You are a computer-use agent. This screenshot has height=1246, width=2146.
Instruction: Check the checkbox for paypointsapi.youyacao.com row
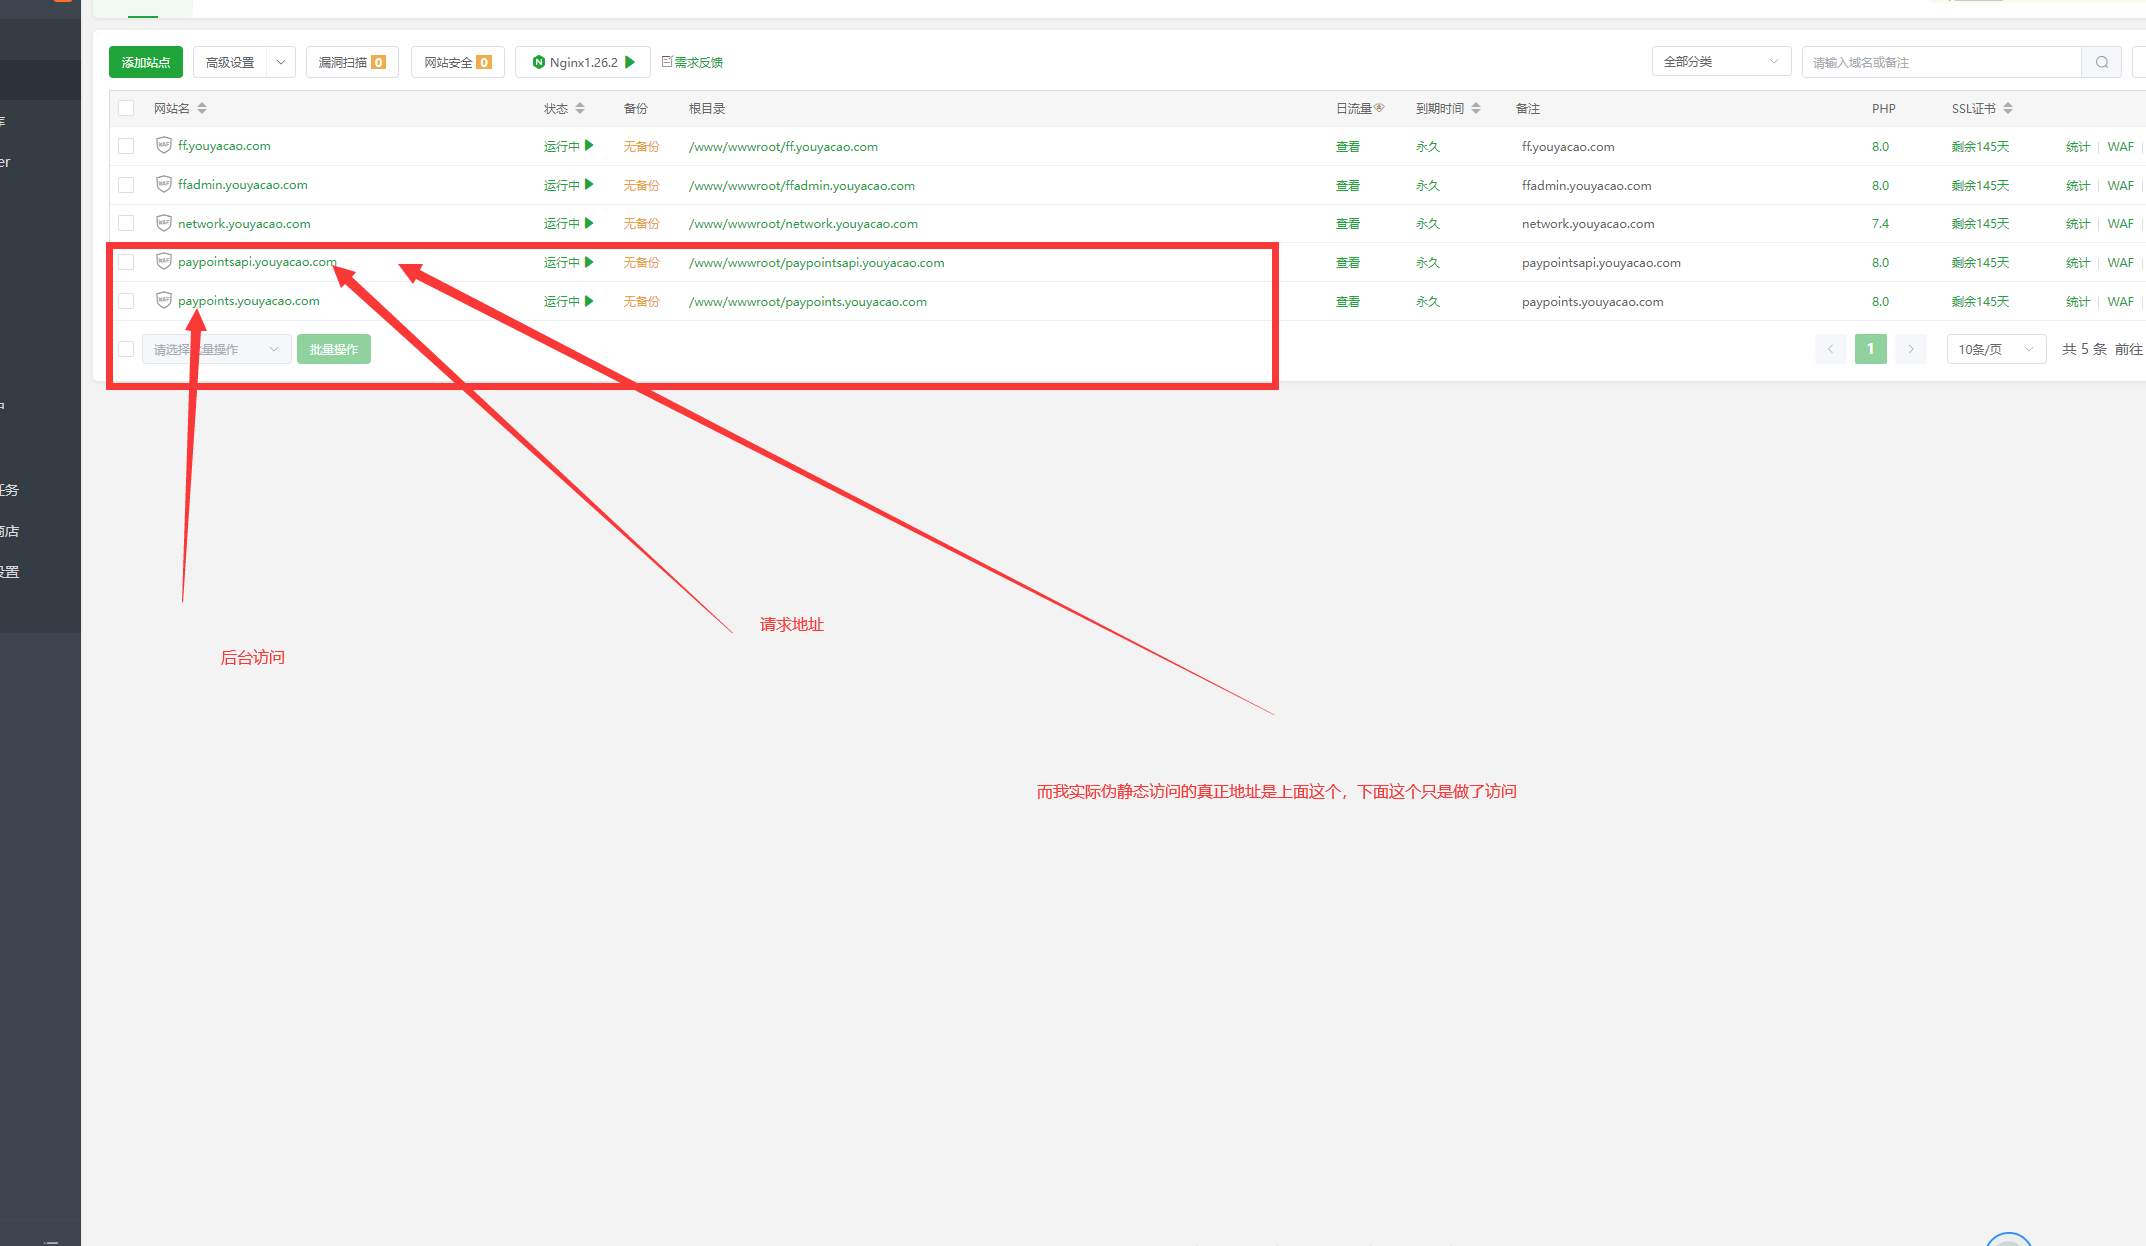pyautogui.click(x=126, y=262)
